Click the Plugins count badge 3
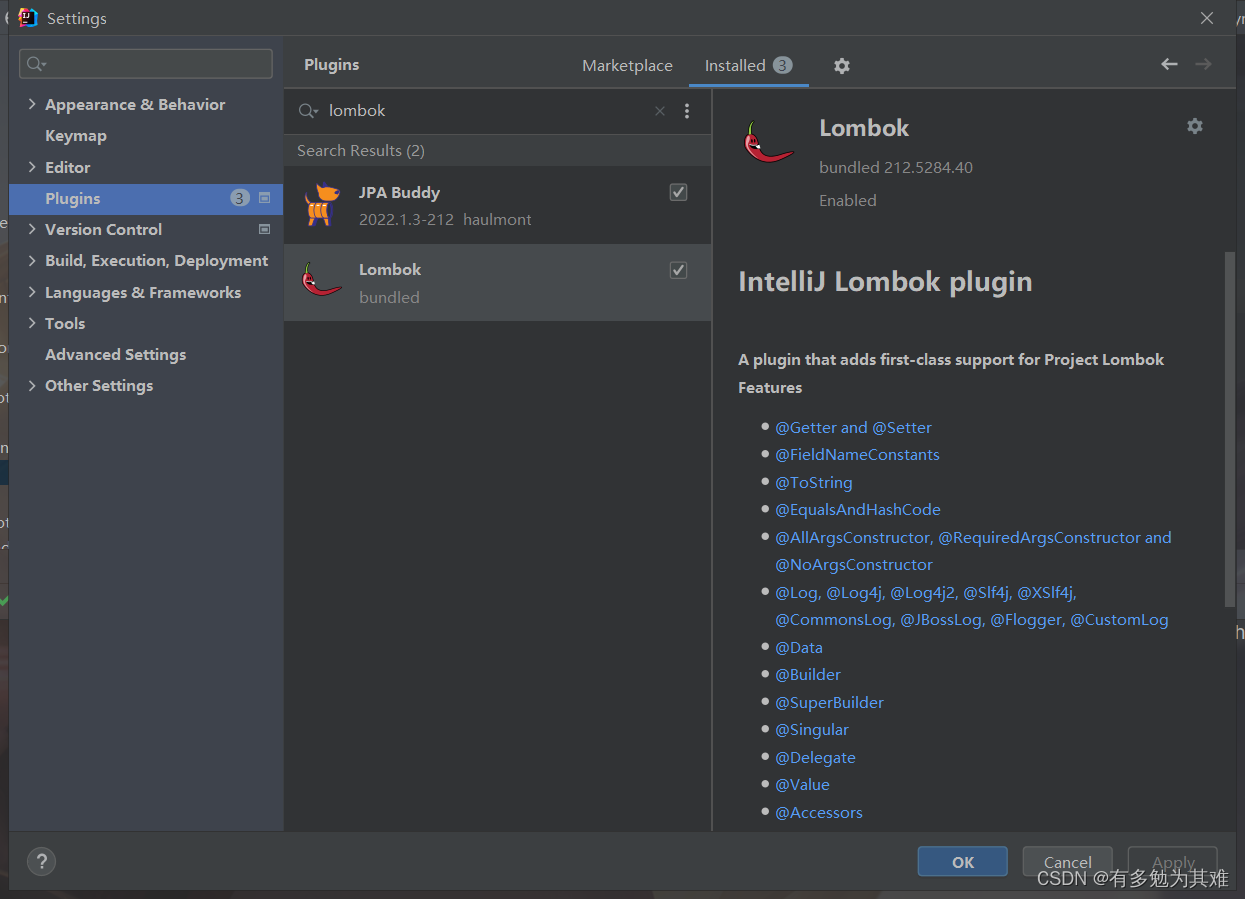1245x899 pixels. (x=240, y=198)
